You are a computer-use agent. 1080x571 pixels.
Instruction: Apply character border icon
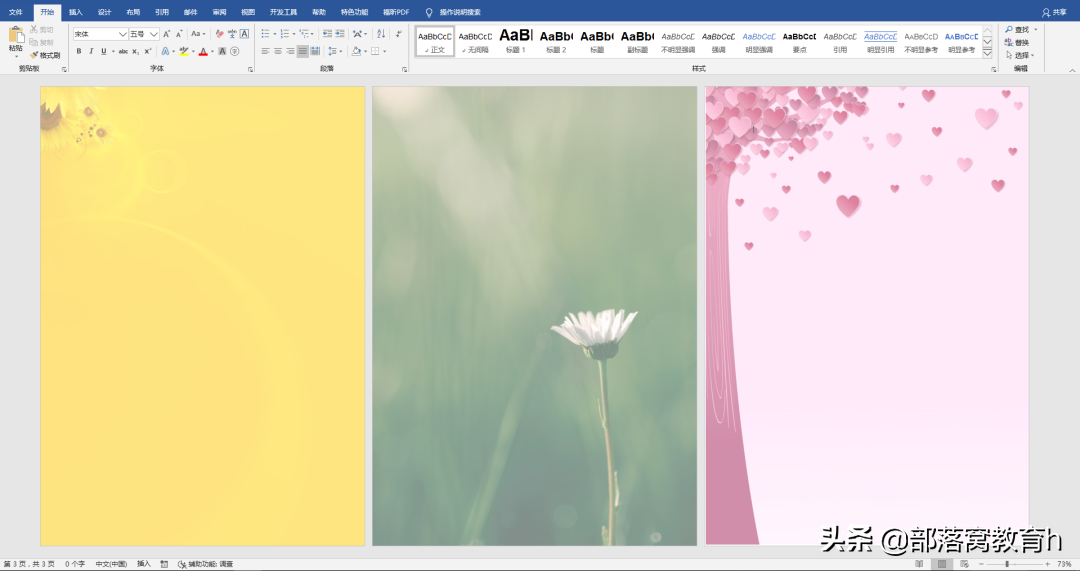(x=245, y=34)
